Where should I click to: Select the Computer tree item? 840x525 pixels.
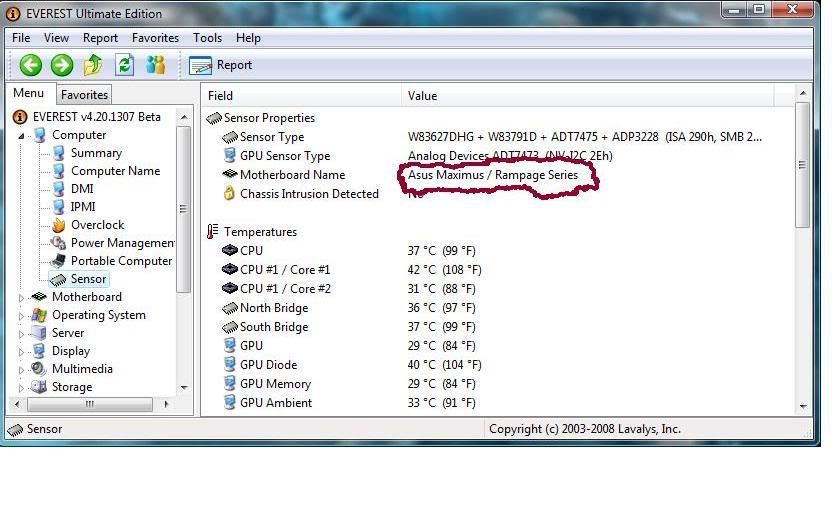(x=79, y=135)
